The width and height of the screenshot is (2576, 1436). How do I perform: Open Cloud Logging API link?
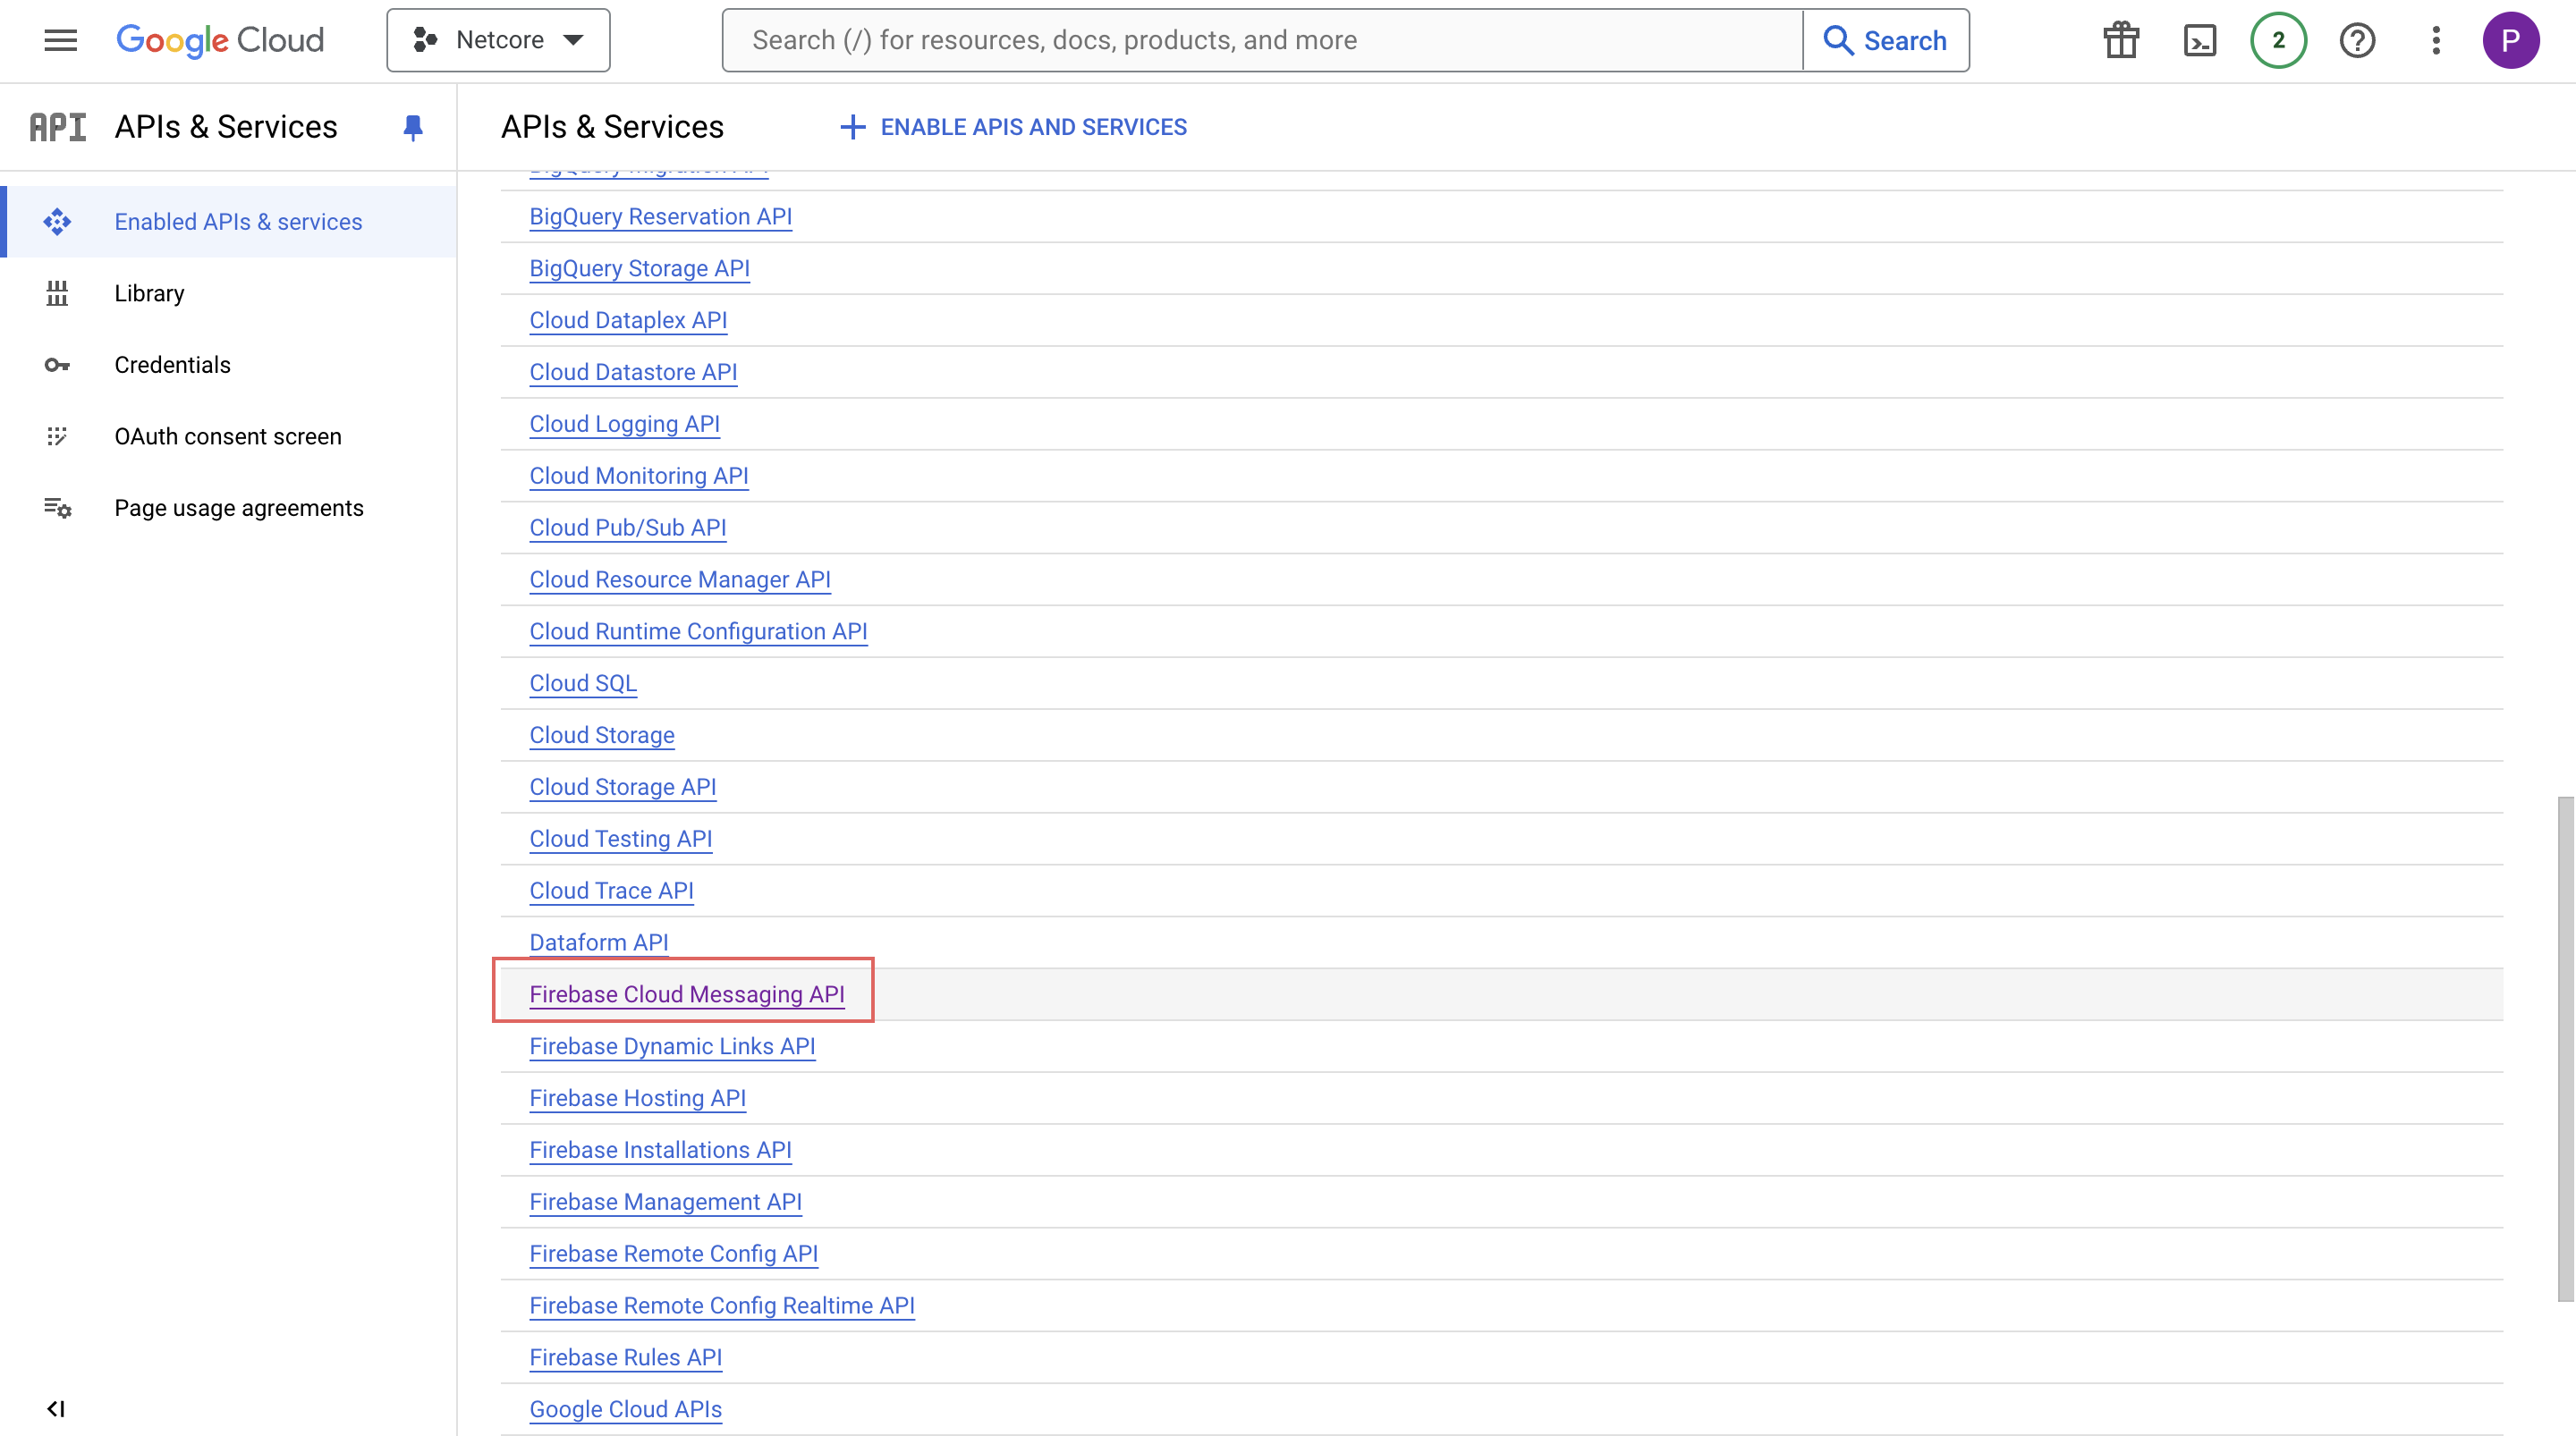tap(624, 424)
